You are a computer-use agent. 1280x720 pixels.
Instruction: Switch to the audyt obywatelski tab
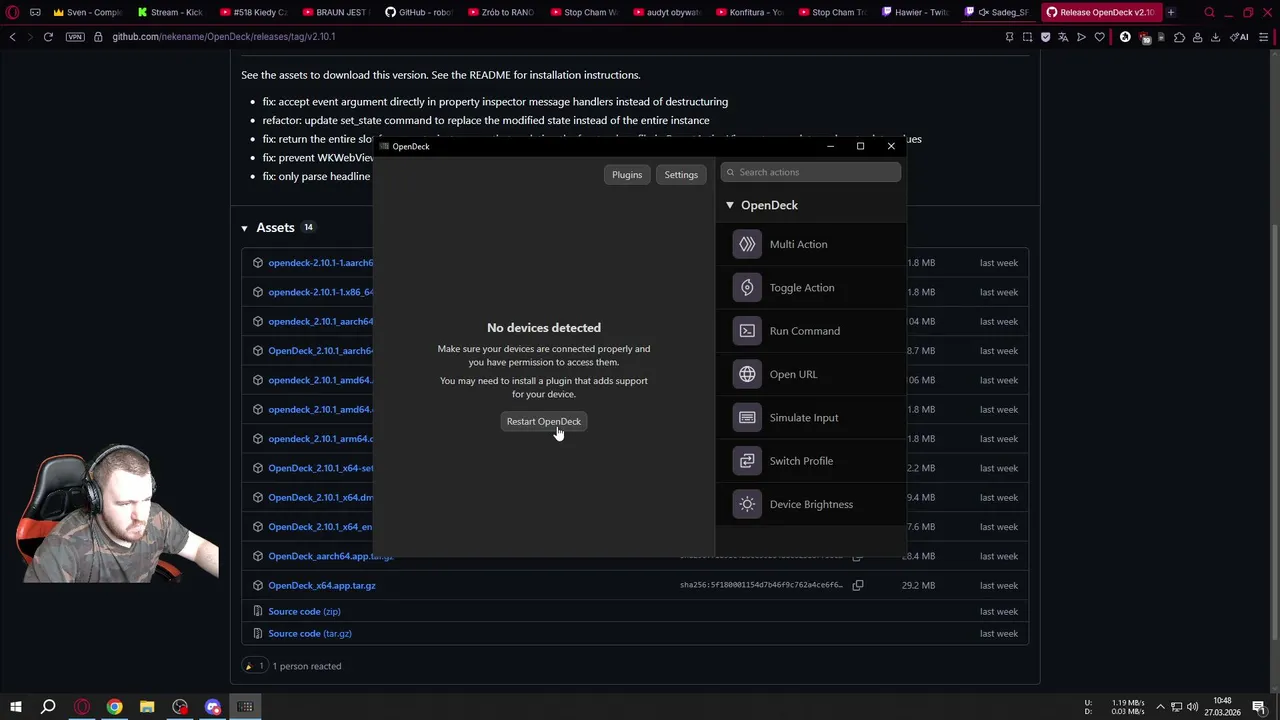pos(667,12)
